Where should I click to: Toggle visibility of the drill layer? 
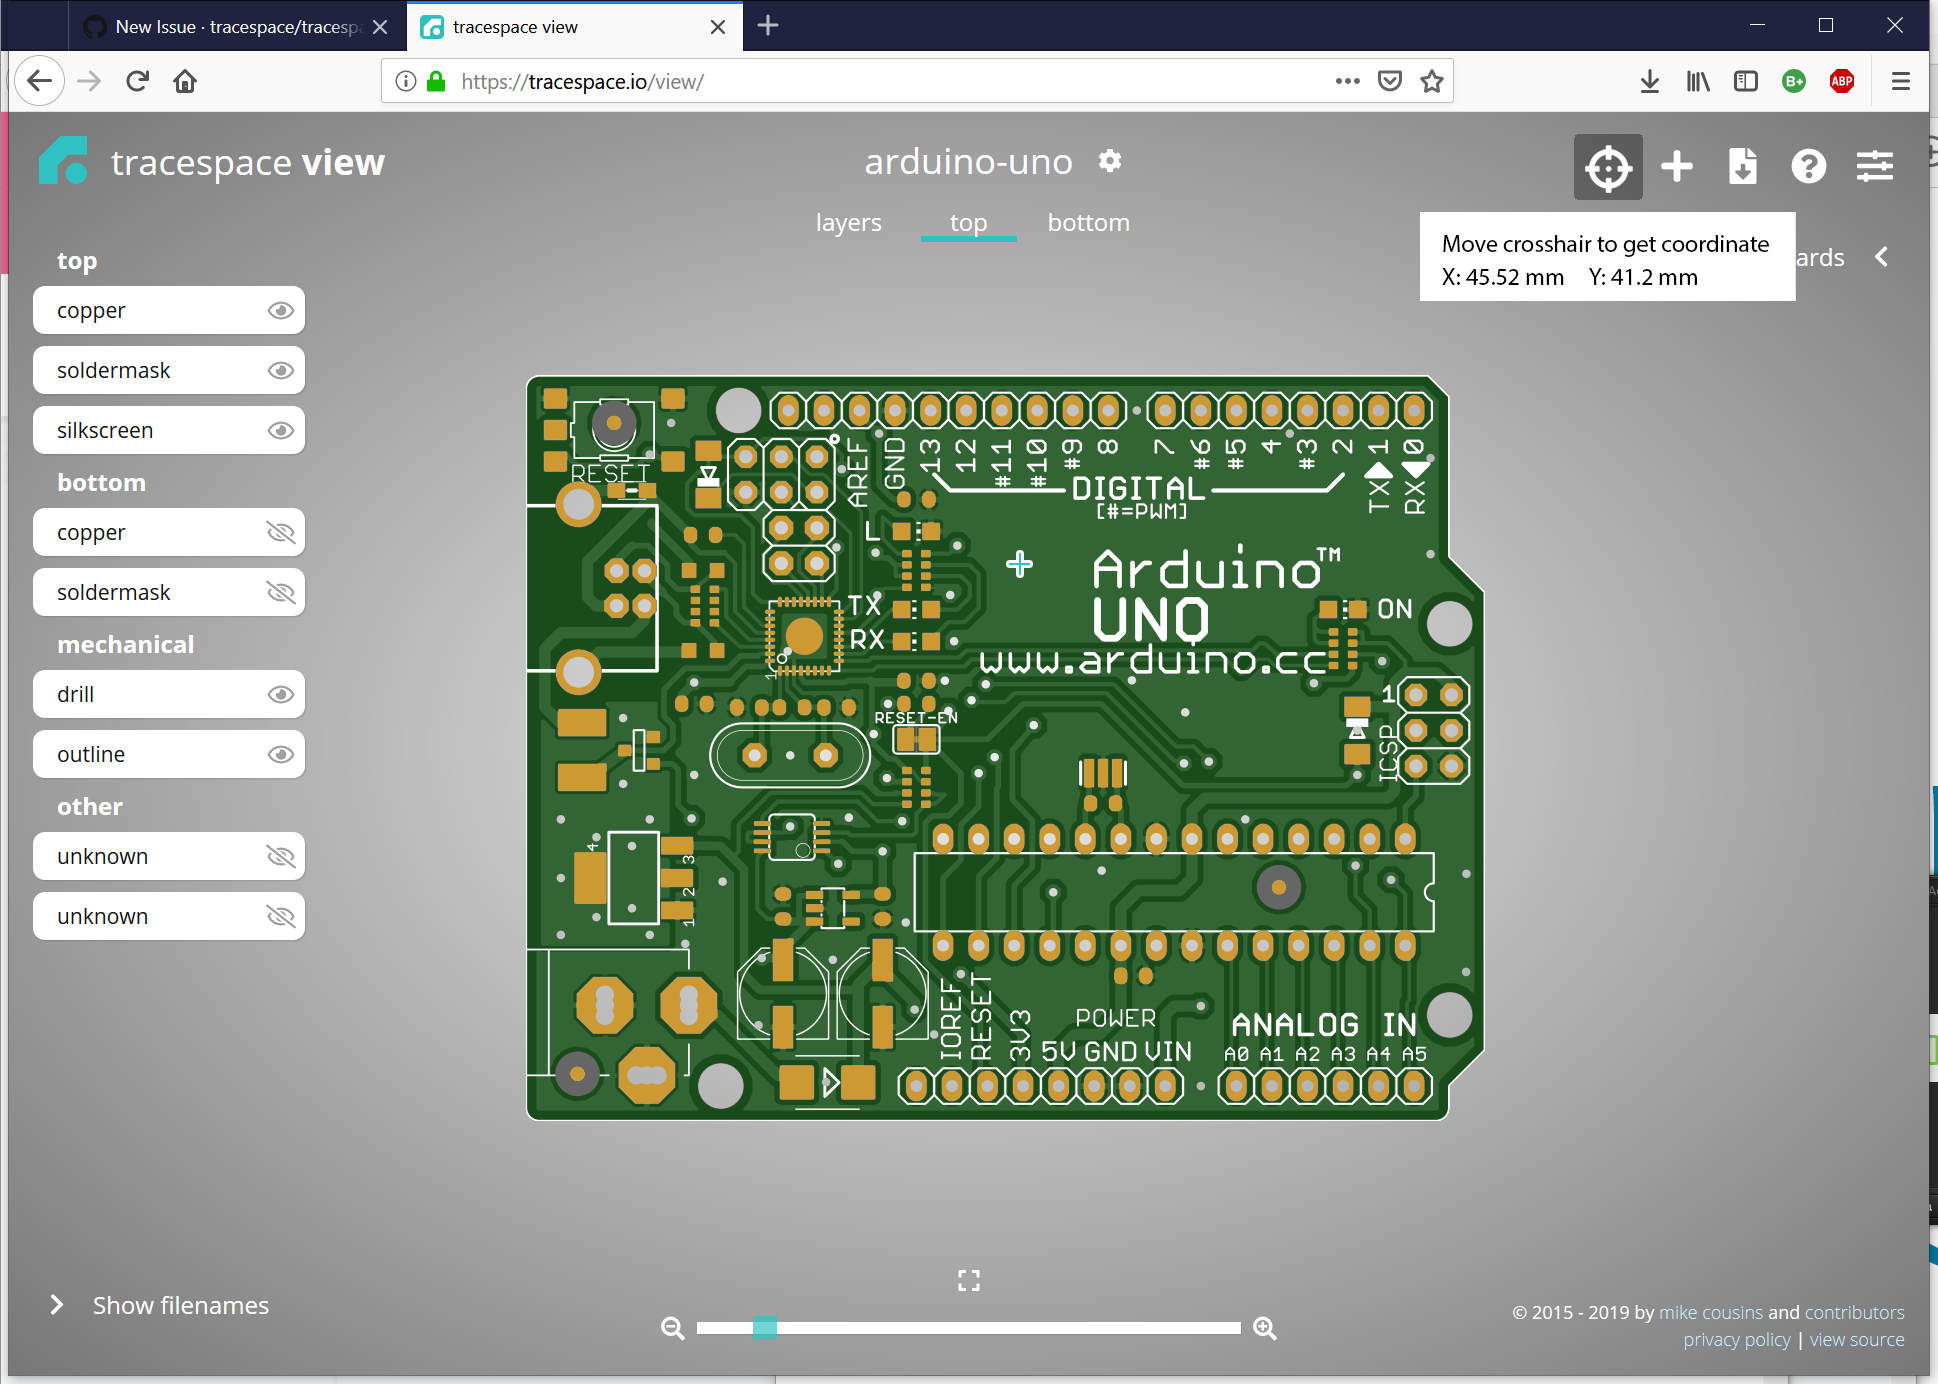click(280, 693)
